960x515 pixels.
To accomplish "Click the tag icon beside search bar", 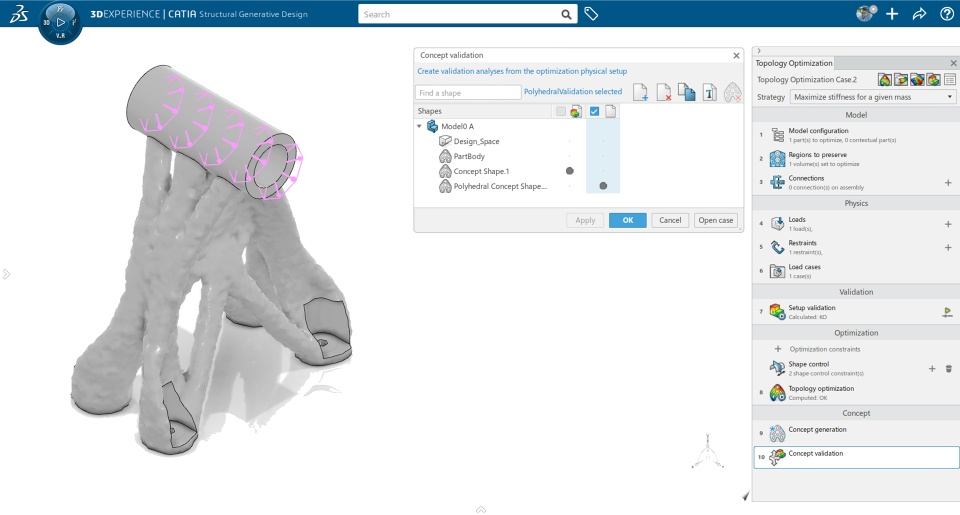I will [591, 13].
